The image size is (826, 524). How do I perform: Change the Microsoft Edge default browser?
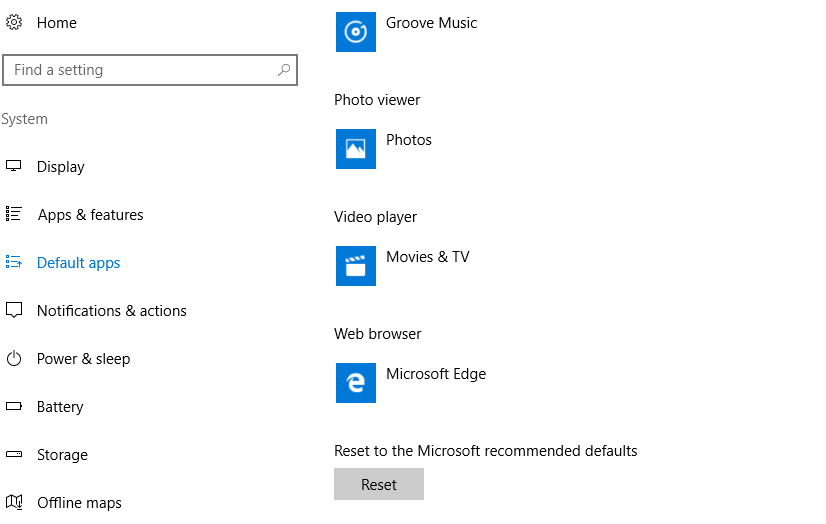click(436, 374)
